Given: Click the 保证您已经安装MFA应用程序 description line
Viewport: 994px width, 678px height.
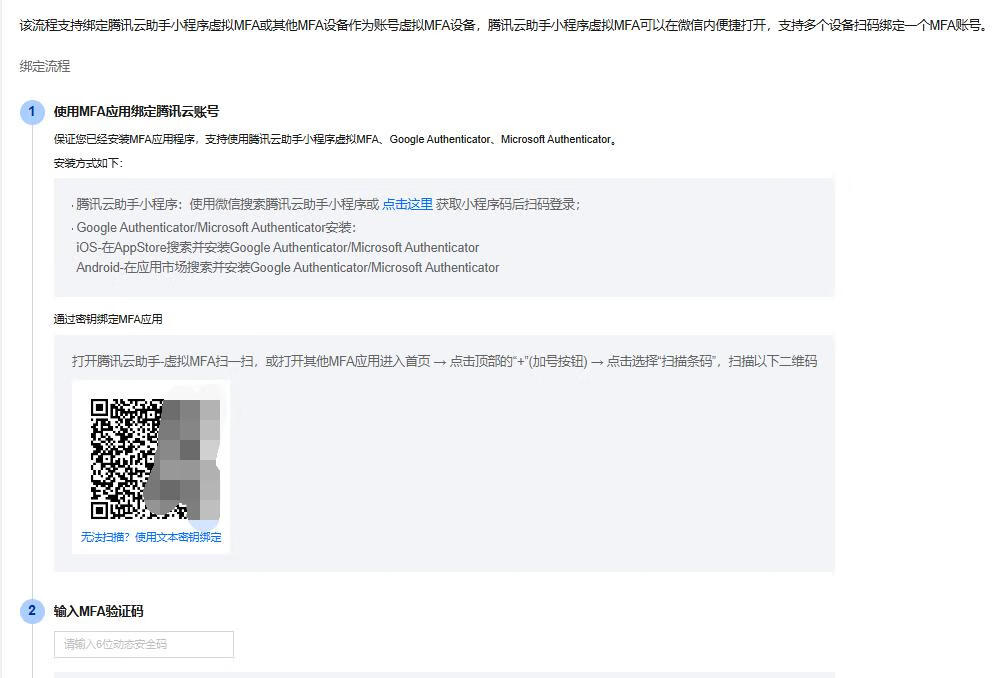Looking at the screenshot, I should tap(334, 139).
